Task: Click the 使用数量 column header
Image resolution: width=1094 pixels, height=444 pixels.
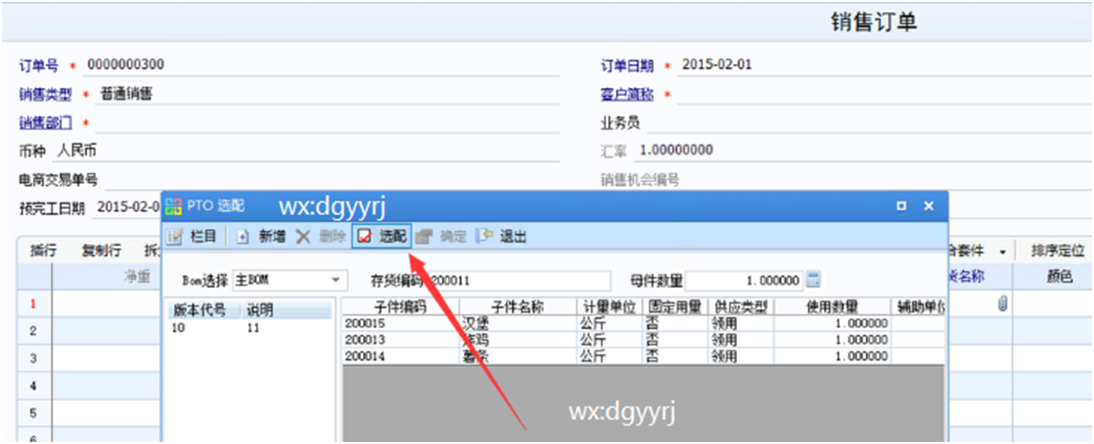Action: [x=832, y=307]
